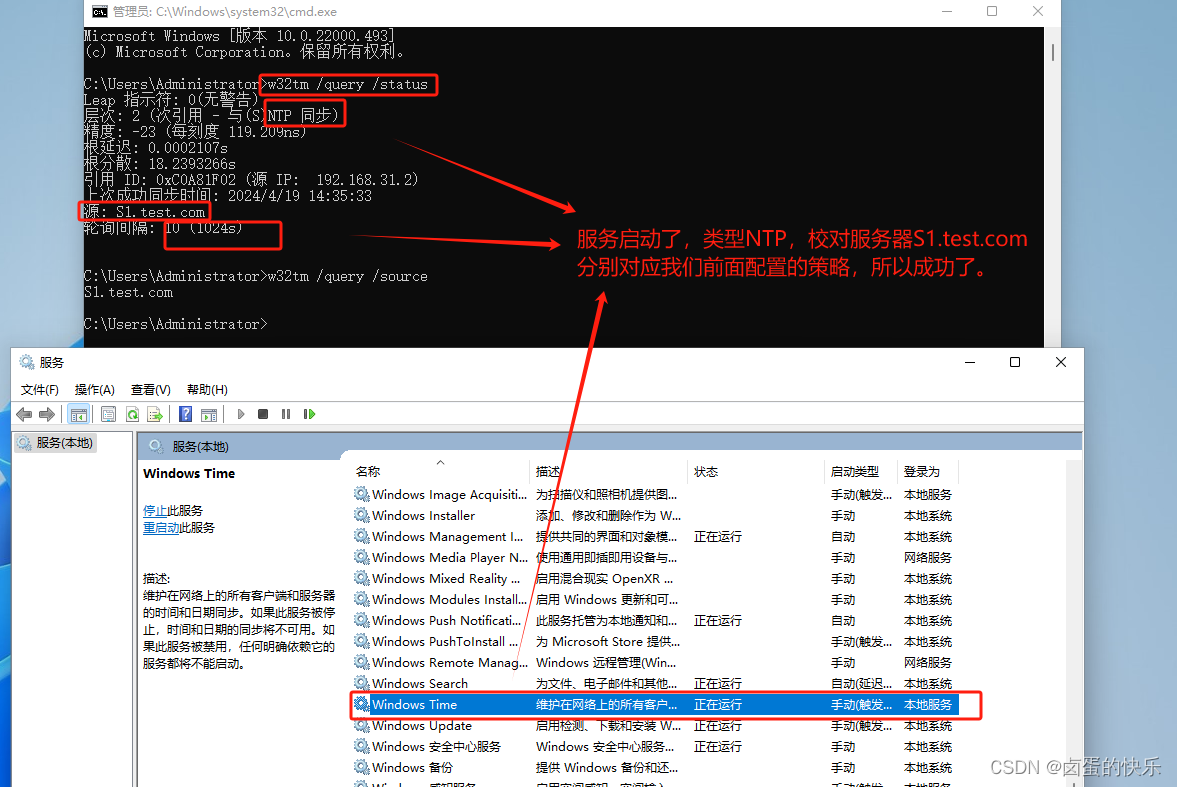Click the 停止 link to stop this service
1177x787 pixels.
pos(155,511)
